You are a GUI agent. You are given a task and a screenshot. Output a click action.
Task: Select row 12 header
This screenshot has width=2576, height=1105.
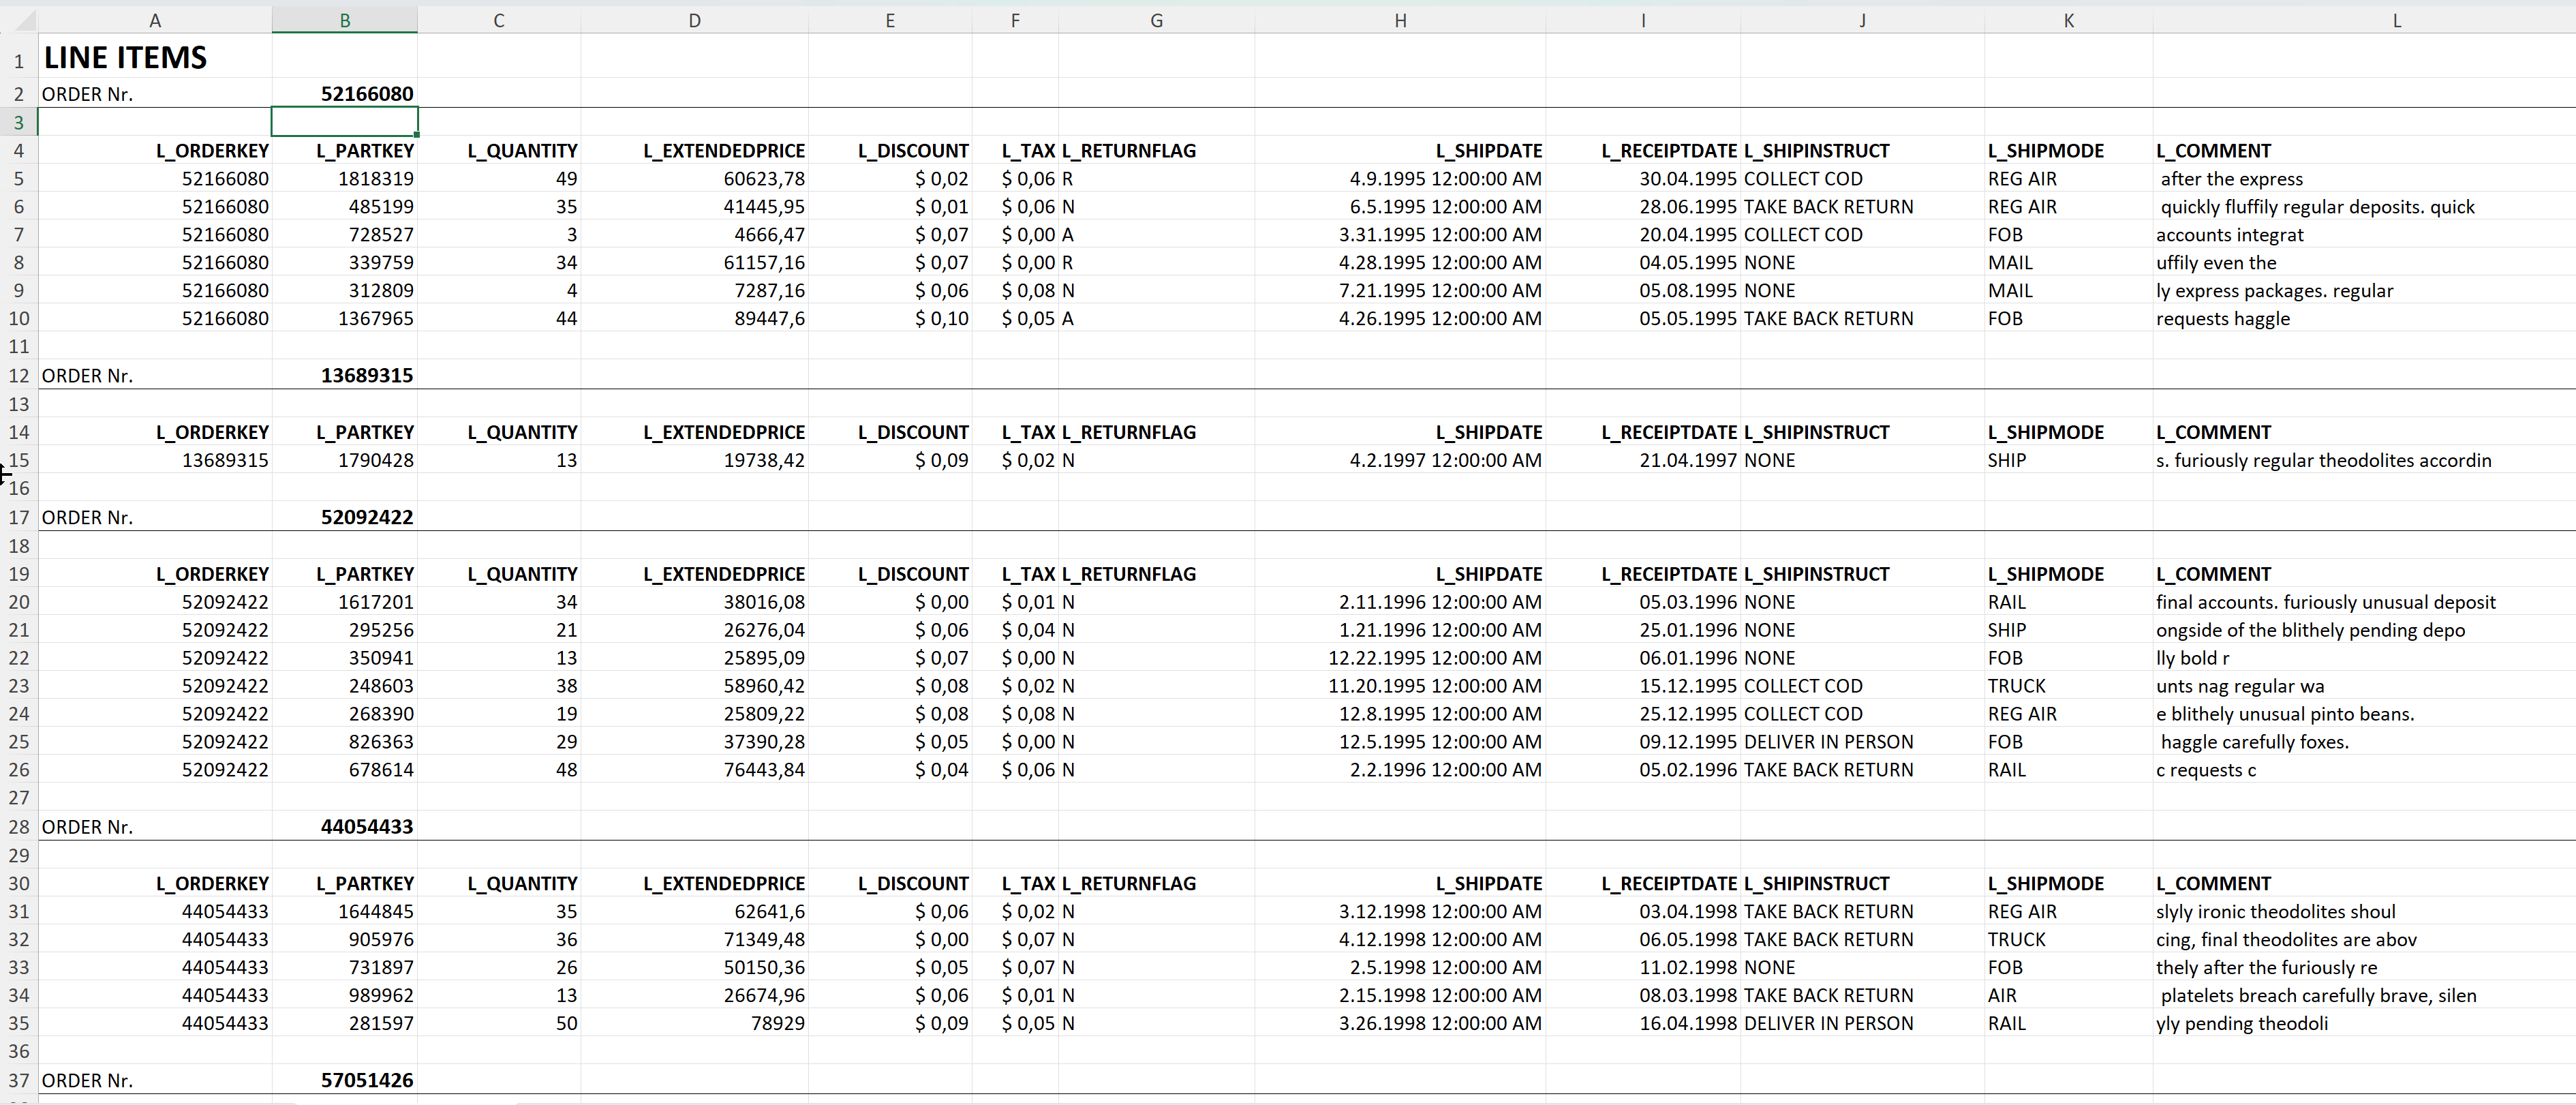18,376
